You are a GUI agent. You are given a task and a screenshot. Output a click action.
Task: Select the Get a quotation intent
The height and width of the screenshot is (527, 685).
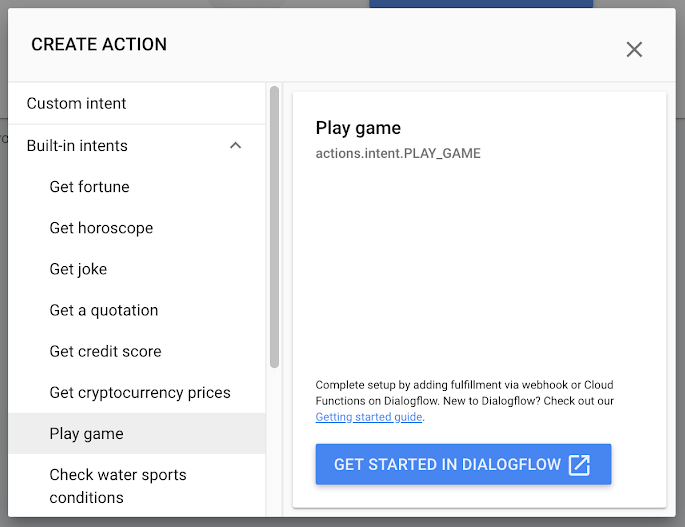tap(104, 310)
